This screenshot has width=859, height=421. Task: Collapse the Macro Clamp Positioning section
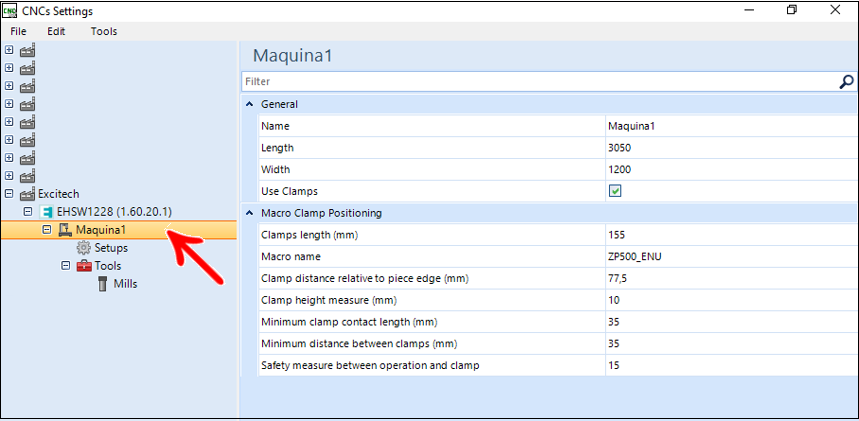pyautogui.click(x=250, y=213)
